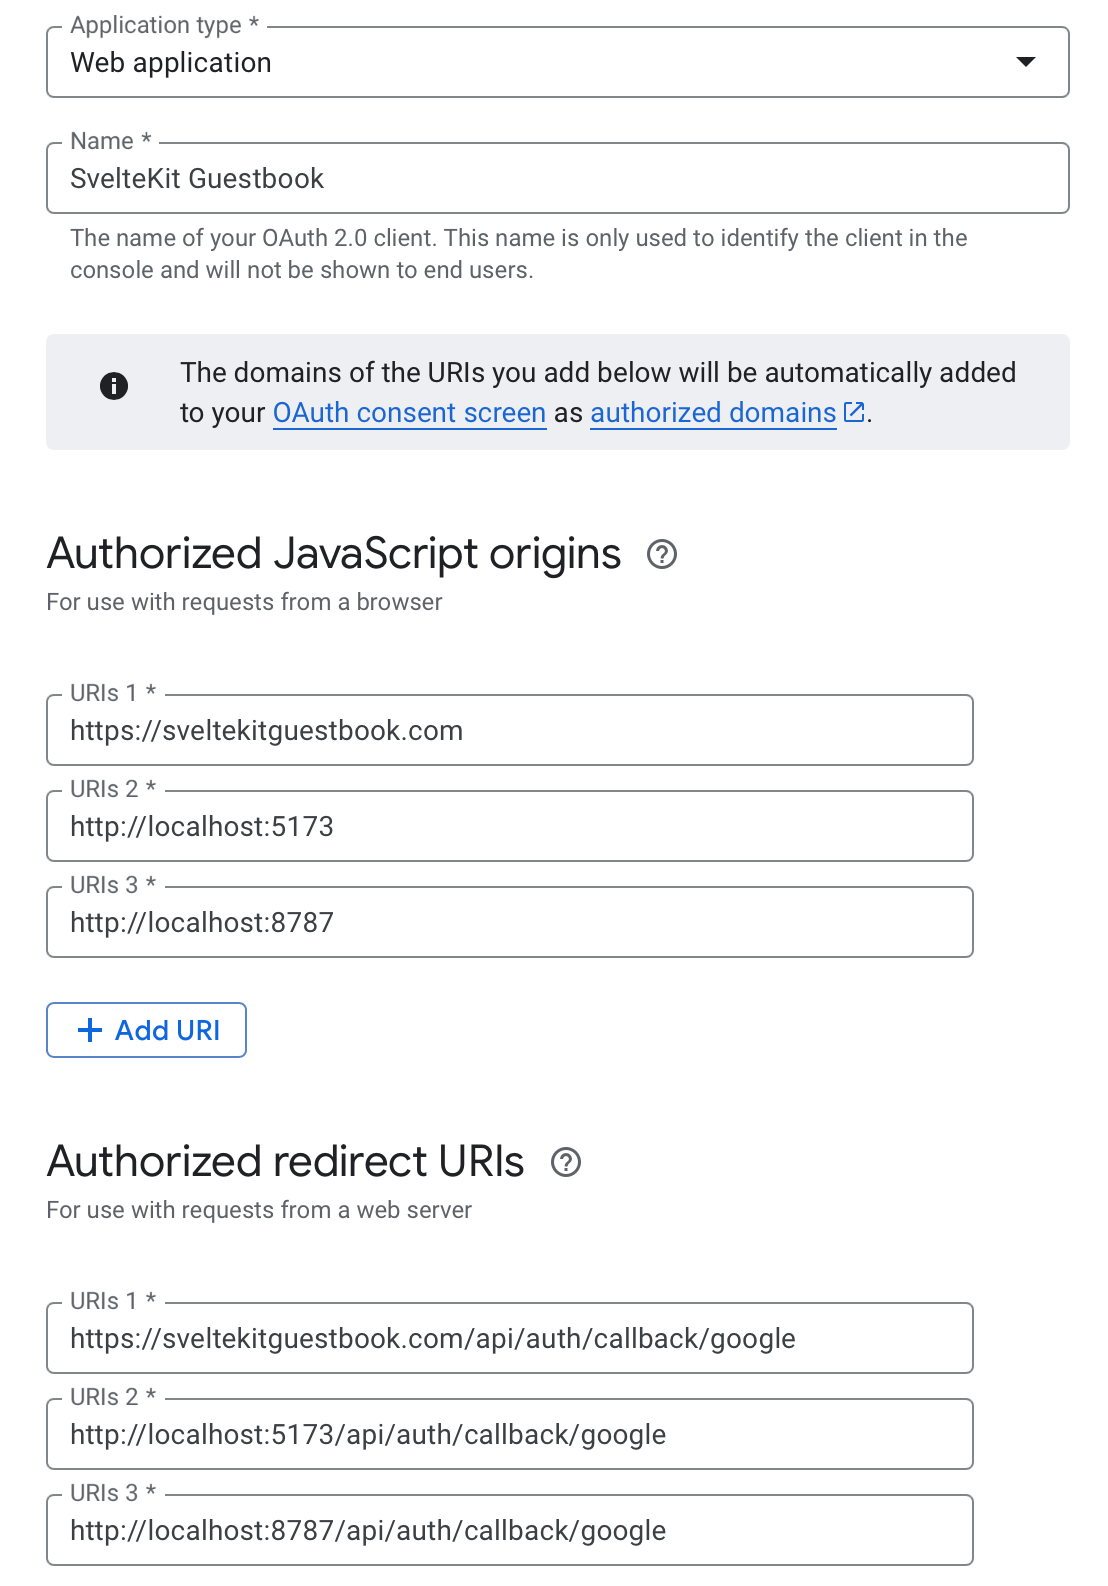Click the URIs 1 origin field with sveltekitguestbook.com
1108x1586 pixels.
pos(510,729)
